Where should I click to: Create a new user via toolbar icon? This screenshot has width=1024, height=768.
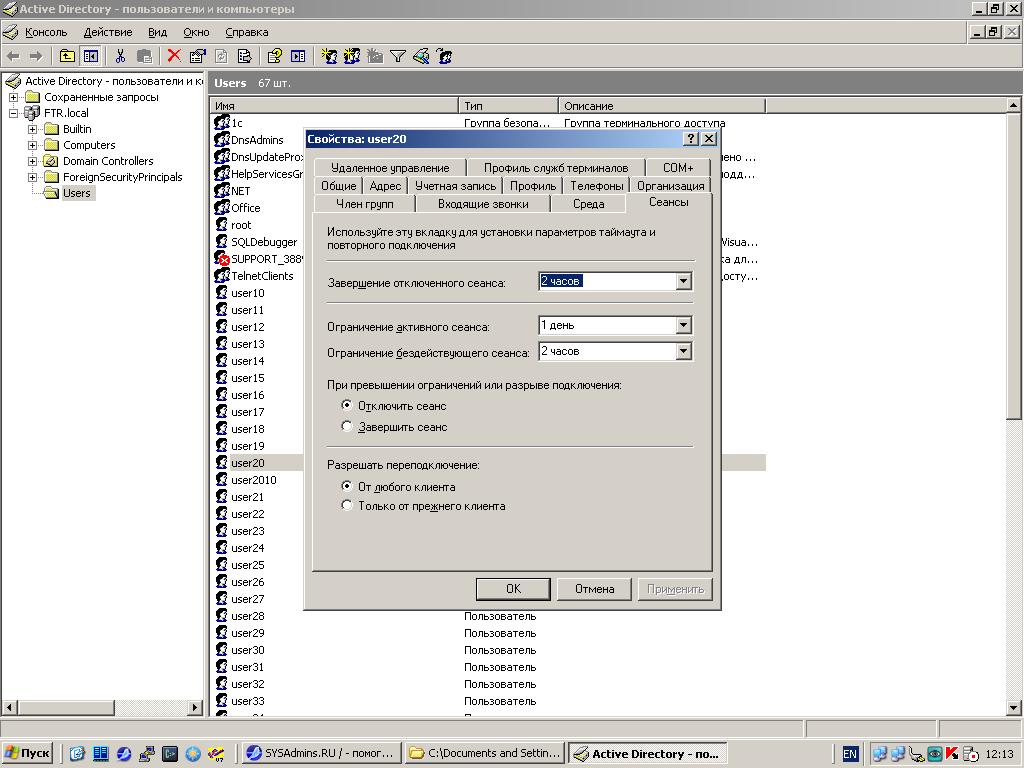(x=328, y=56)
